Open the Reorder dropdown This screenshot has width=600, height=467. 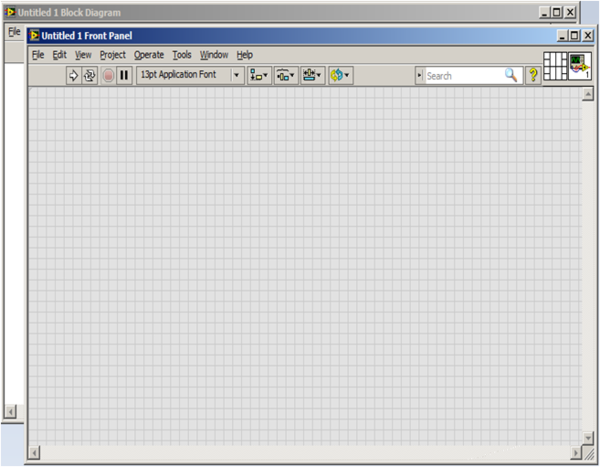tap(340, 75)
